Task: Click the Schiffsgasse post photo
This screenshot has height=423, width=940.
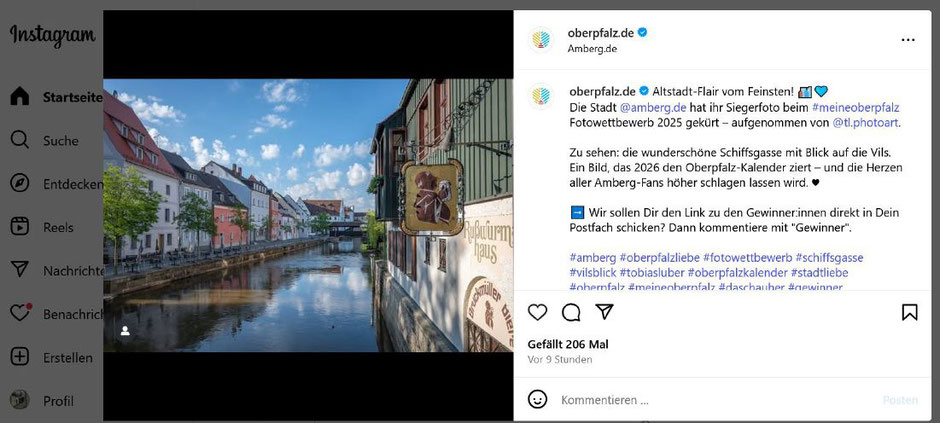Action: coord(308,215)
